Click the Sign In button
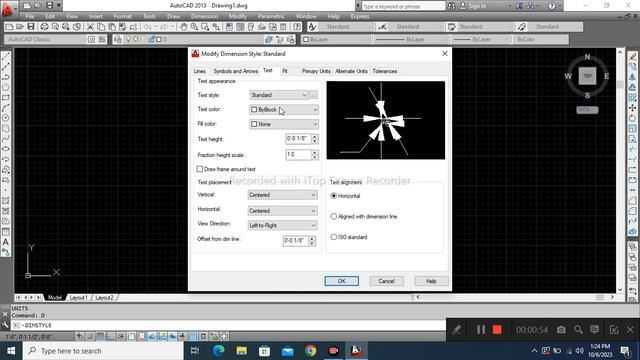Viewport: 640px width, 360px height. click(x=473, y=6)
